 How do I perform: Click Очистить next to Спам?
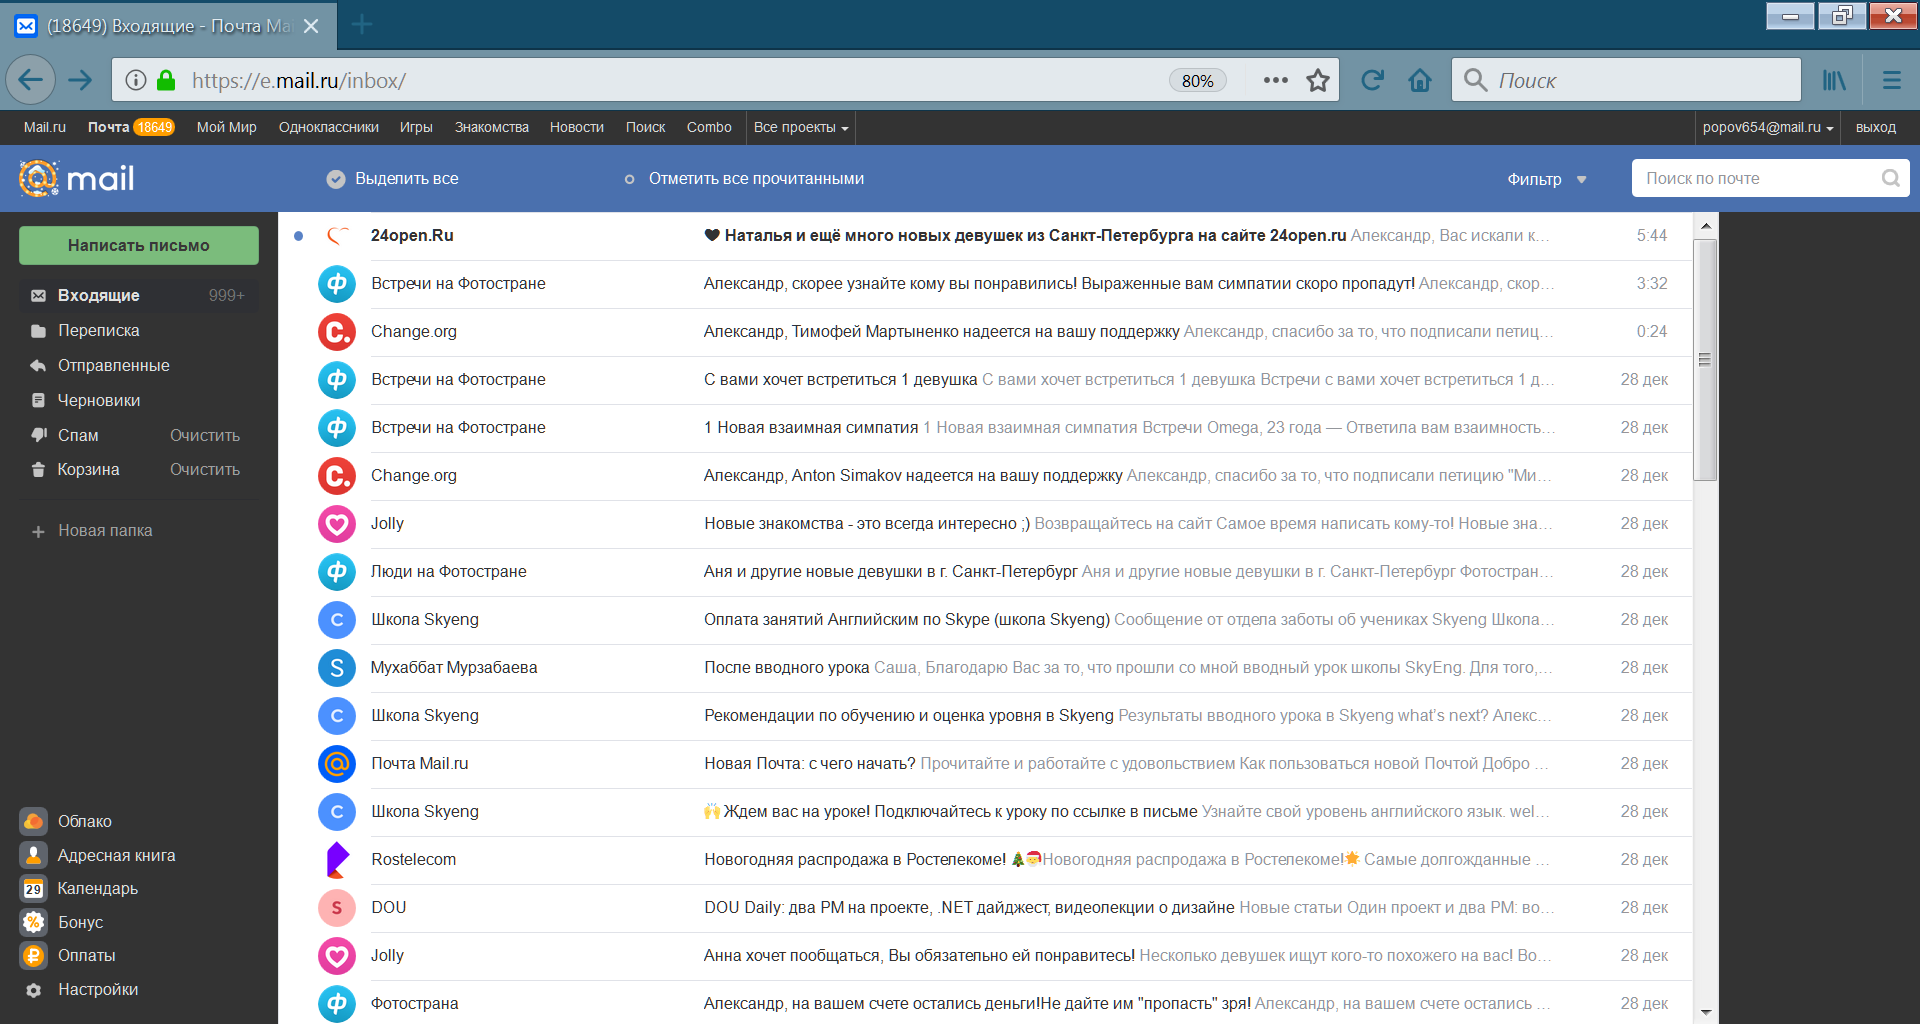(x=205, y=435)
